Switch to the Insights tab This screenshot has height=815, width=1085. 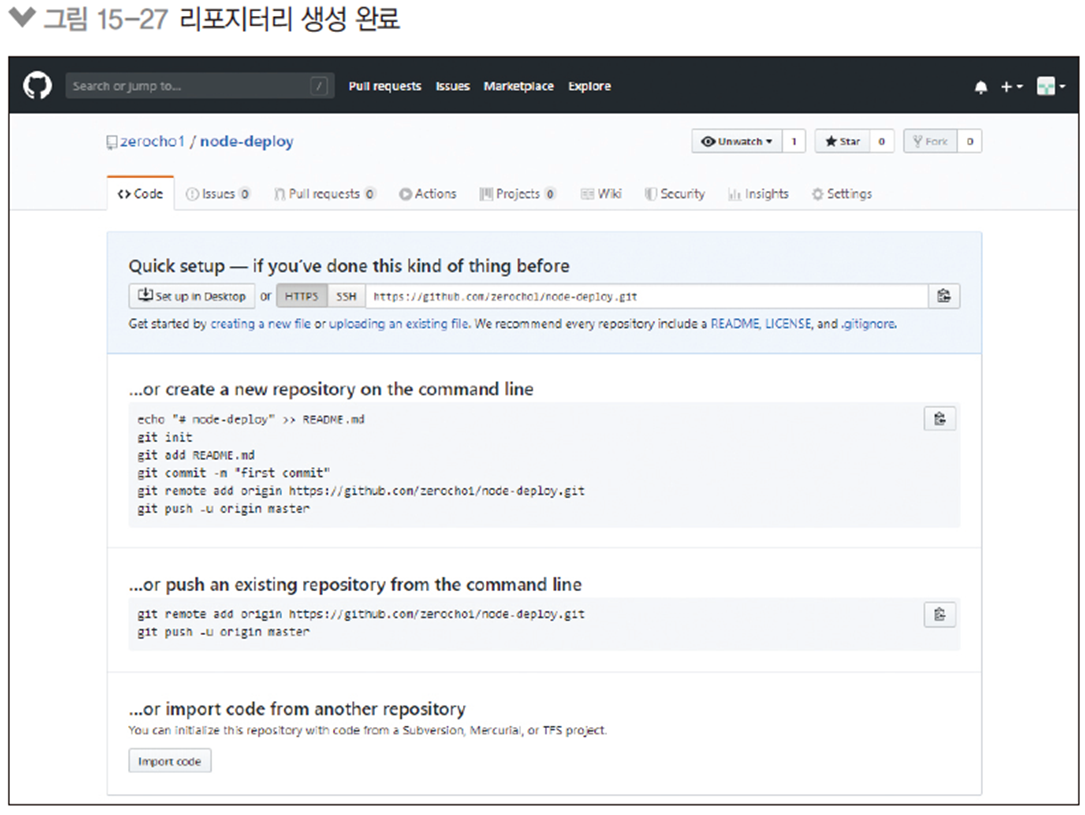758,194
